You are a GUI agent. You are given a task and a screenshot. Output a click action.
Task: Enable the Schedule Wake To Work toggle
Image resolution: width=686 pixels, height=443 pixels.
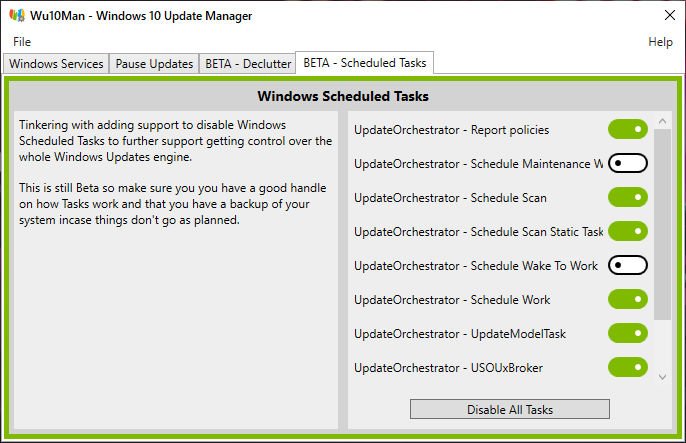(628, 265)
